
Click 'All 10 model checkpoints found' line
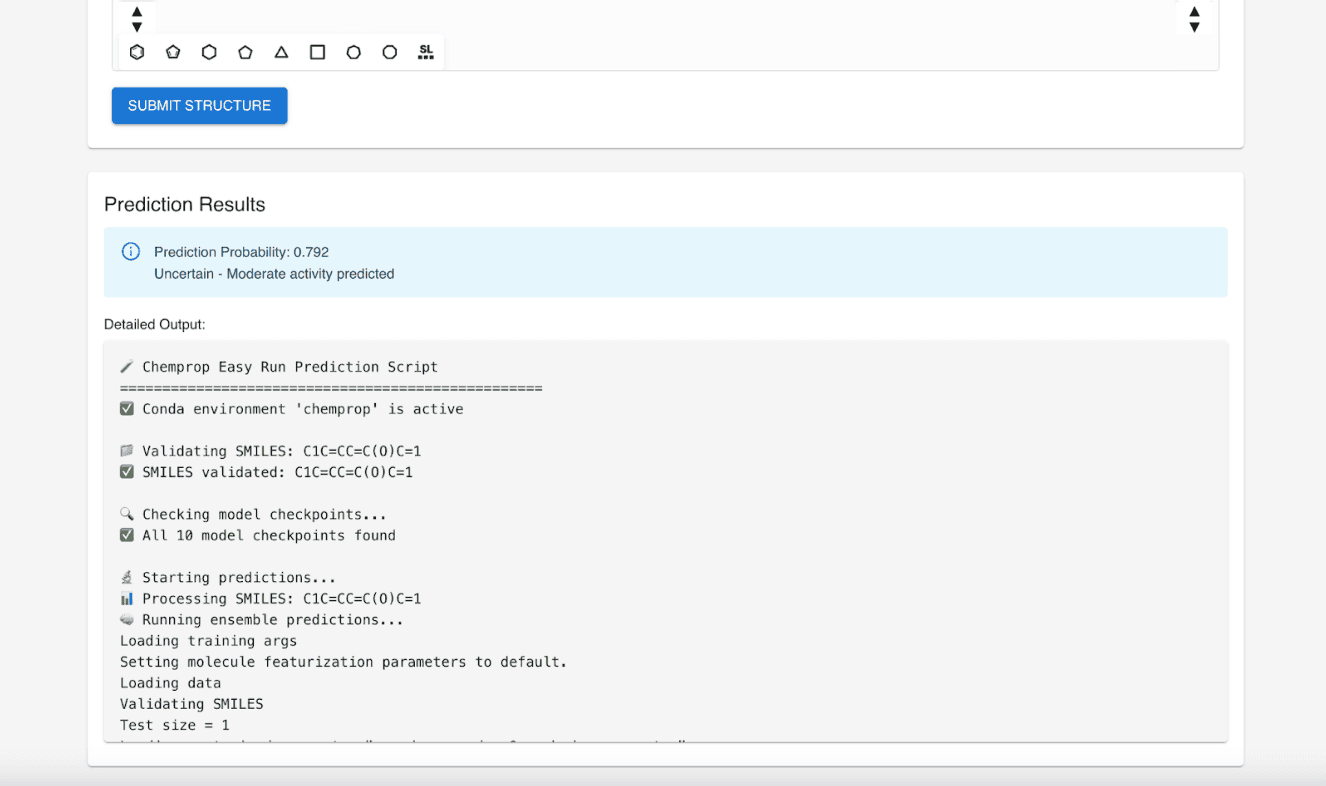[x=268, y=536]
